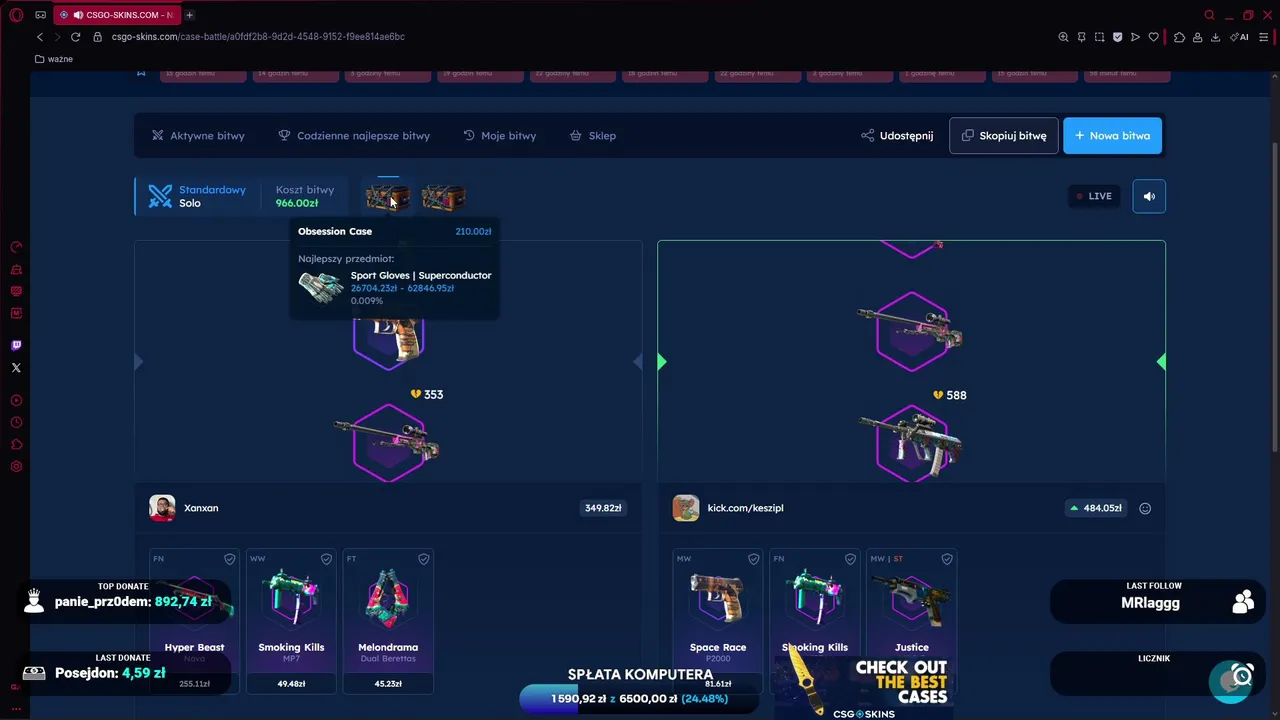Open X from the sidebar

click(x=16, y=368)
